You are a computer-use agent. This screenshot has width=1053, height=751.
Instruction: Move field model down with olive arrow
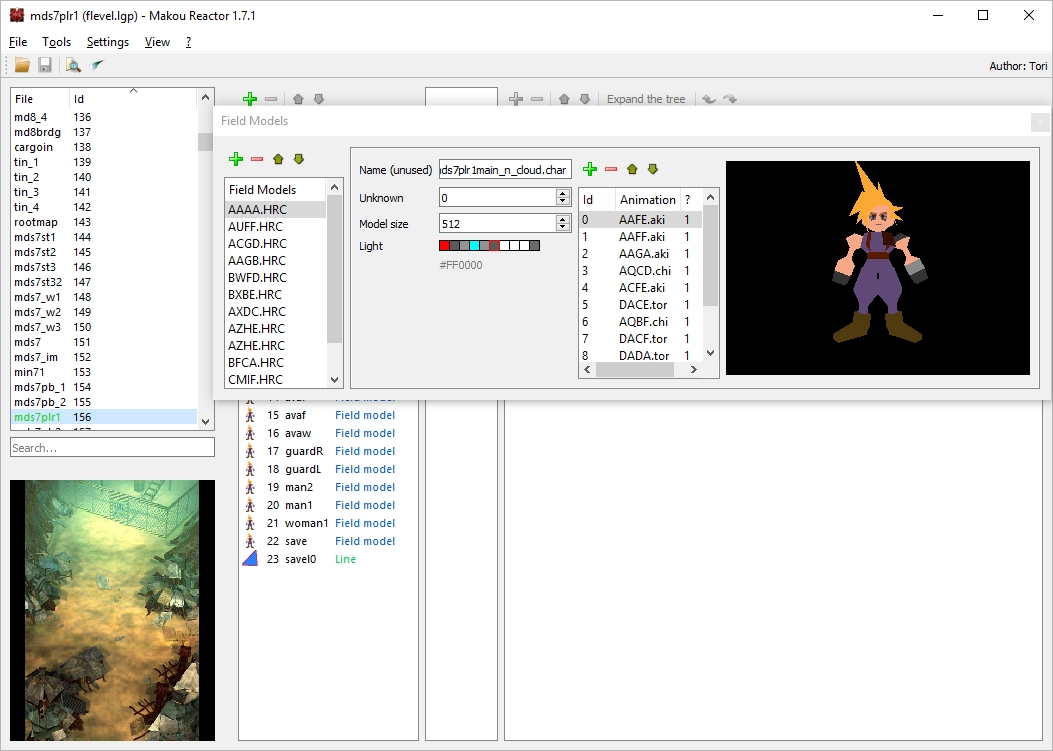299,159
